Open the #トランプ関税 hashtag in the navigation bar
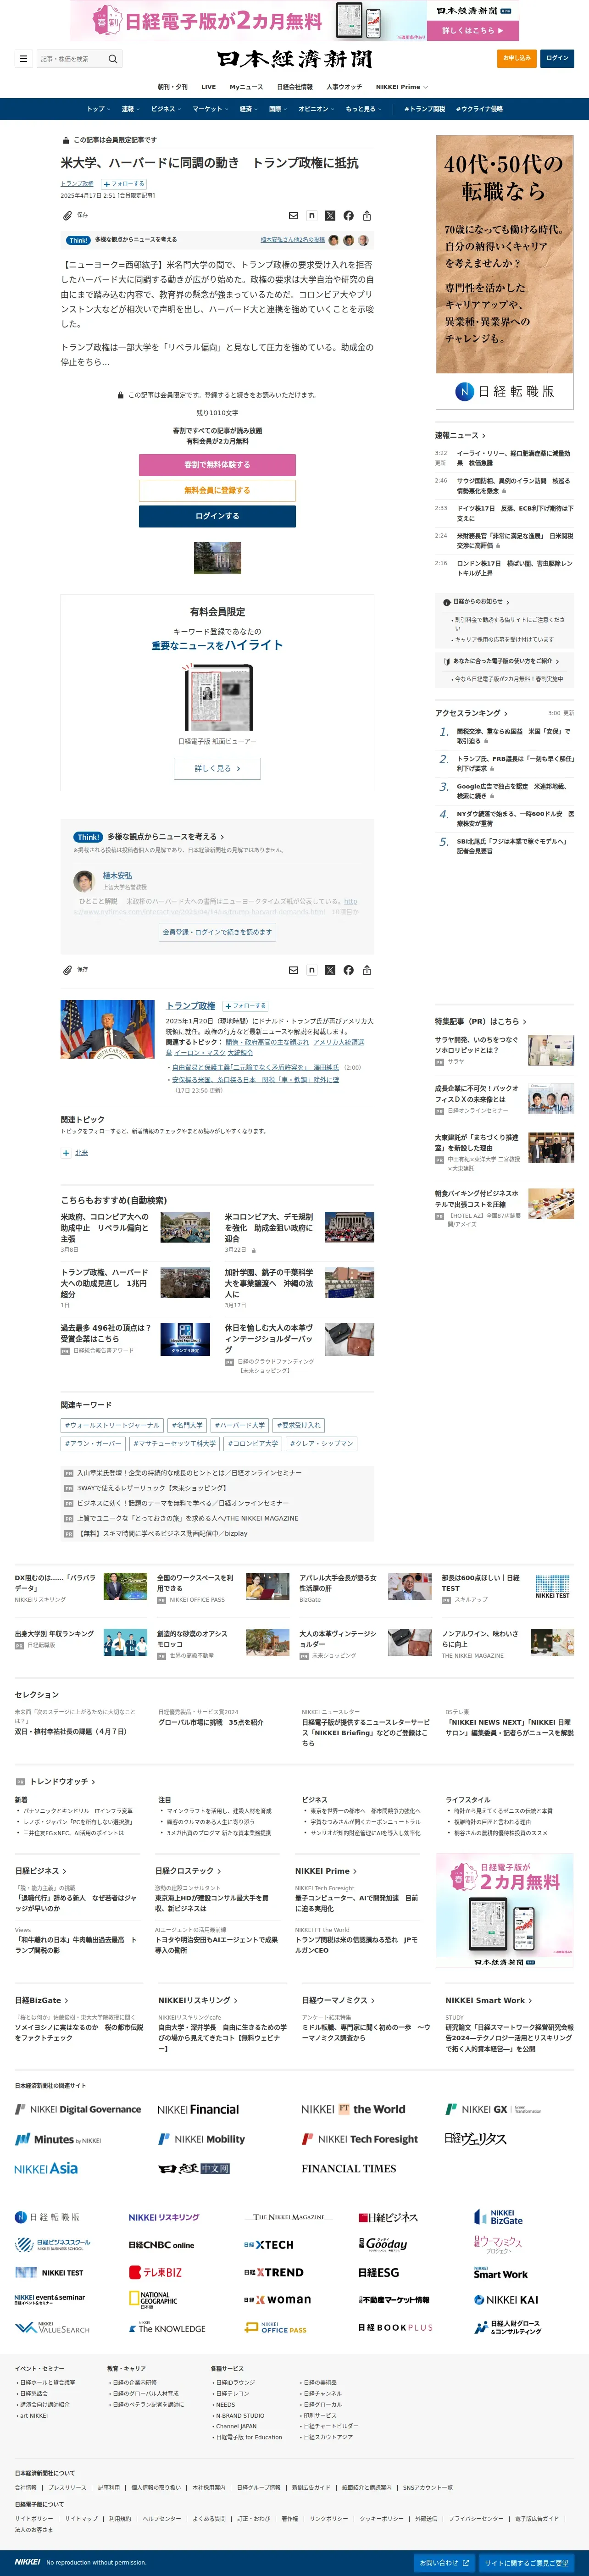This screenshot has height=2576, width=589. click(425, 109)
